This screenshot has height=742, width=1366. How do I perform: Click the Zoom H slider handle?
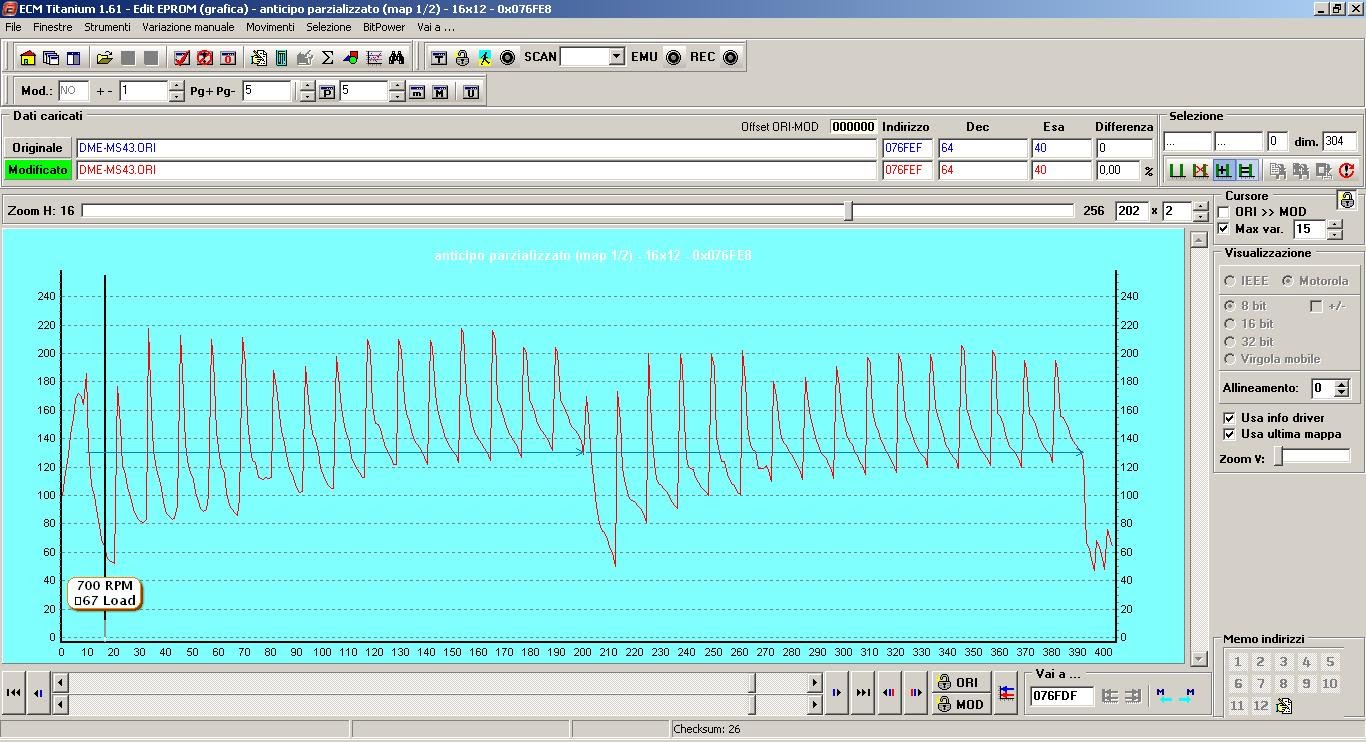point(849,211)
